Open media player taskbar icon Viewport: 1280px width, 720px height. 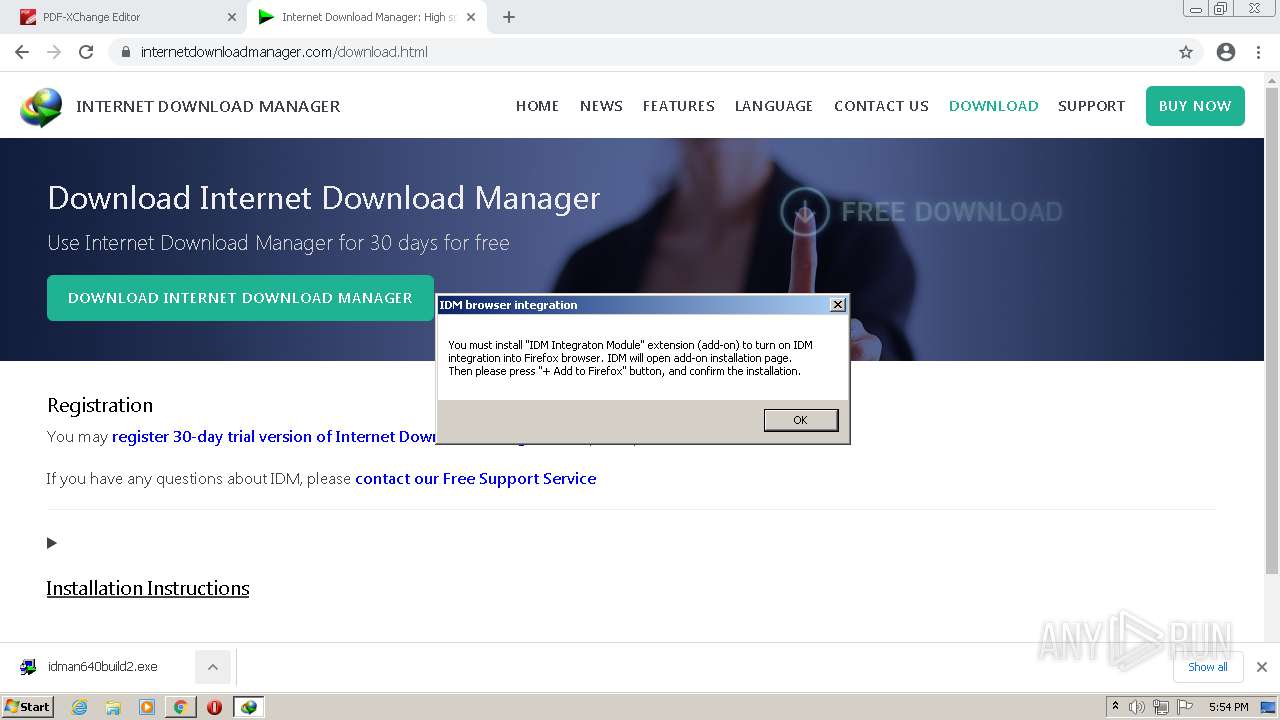147,707
